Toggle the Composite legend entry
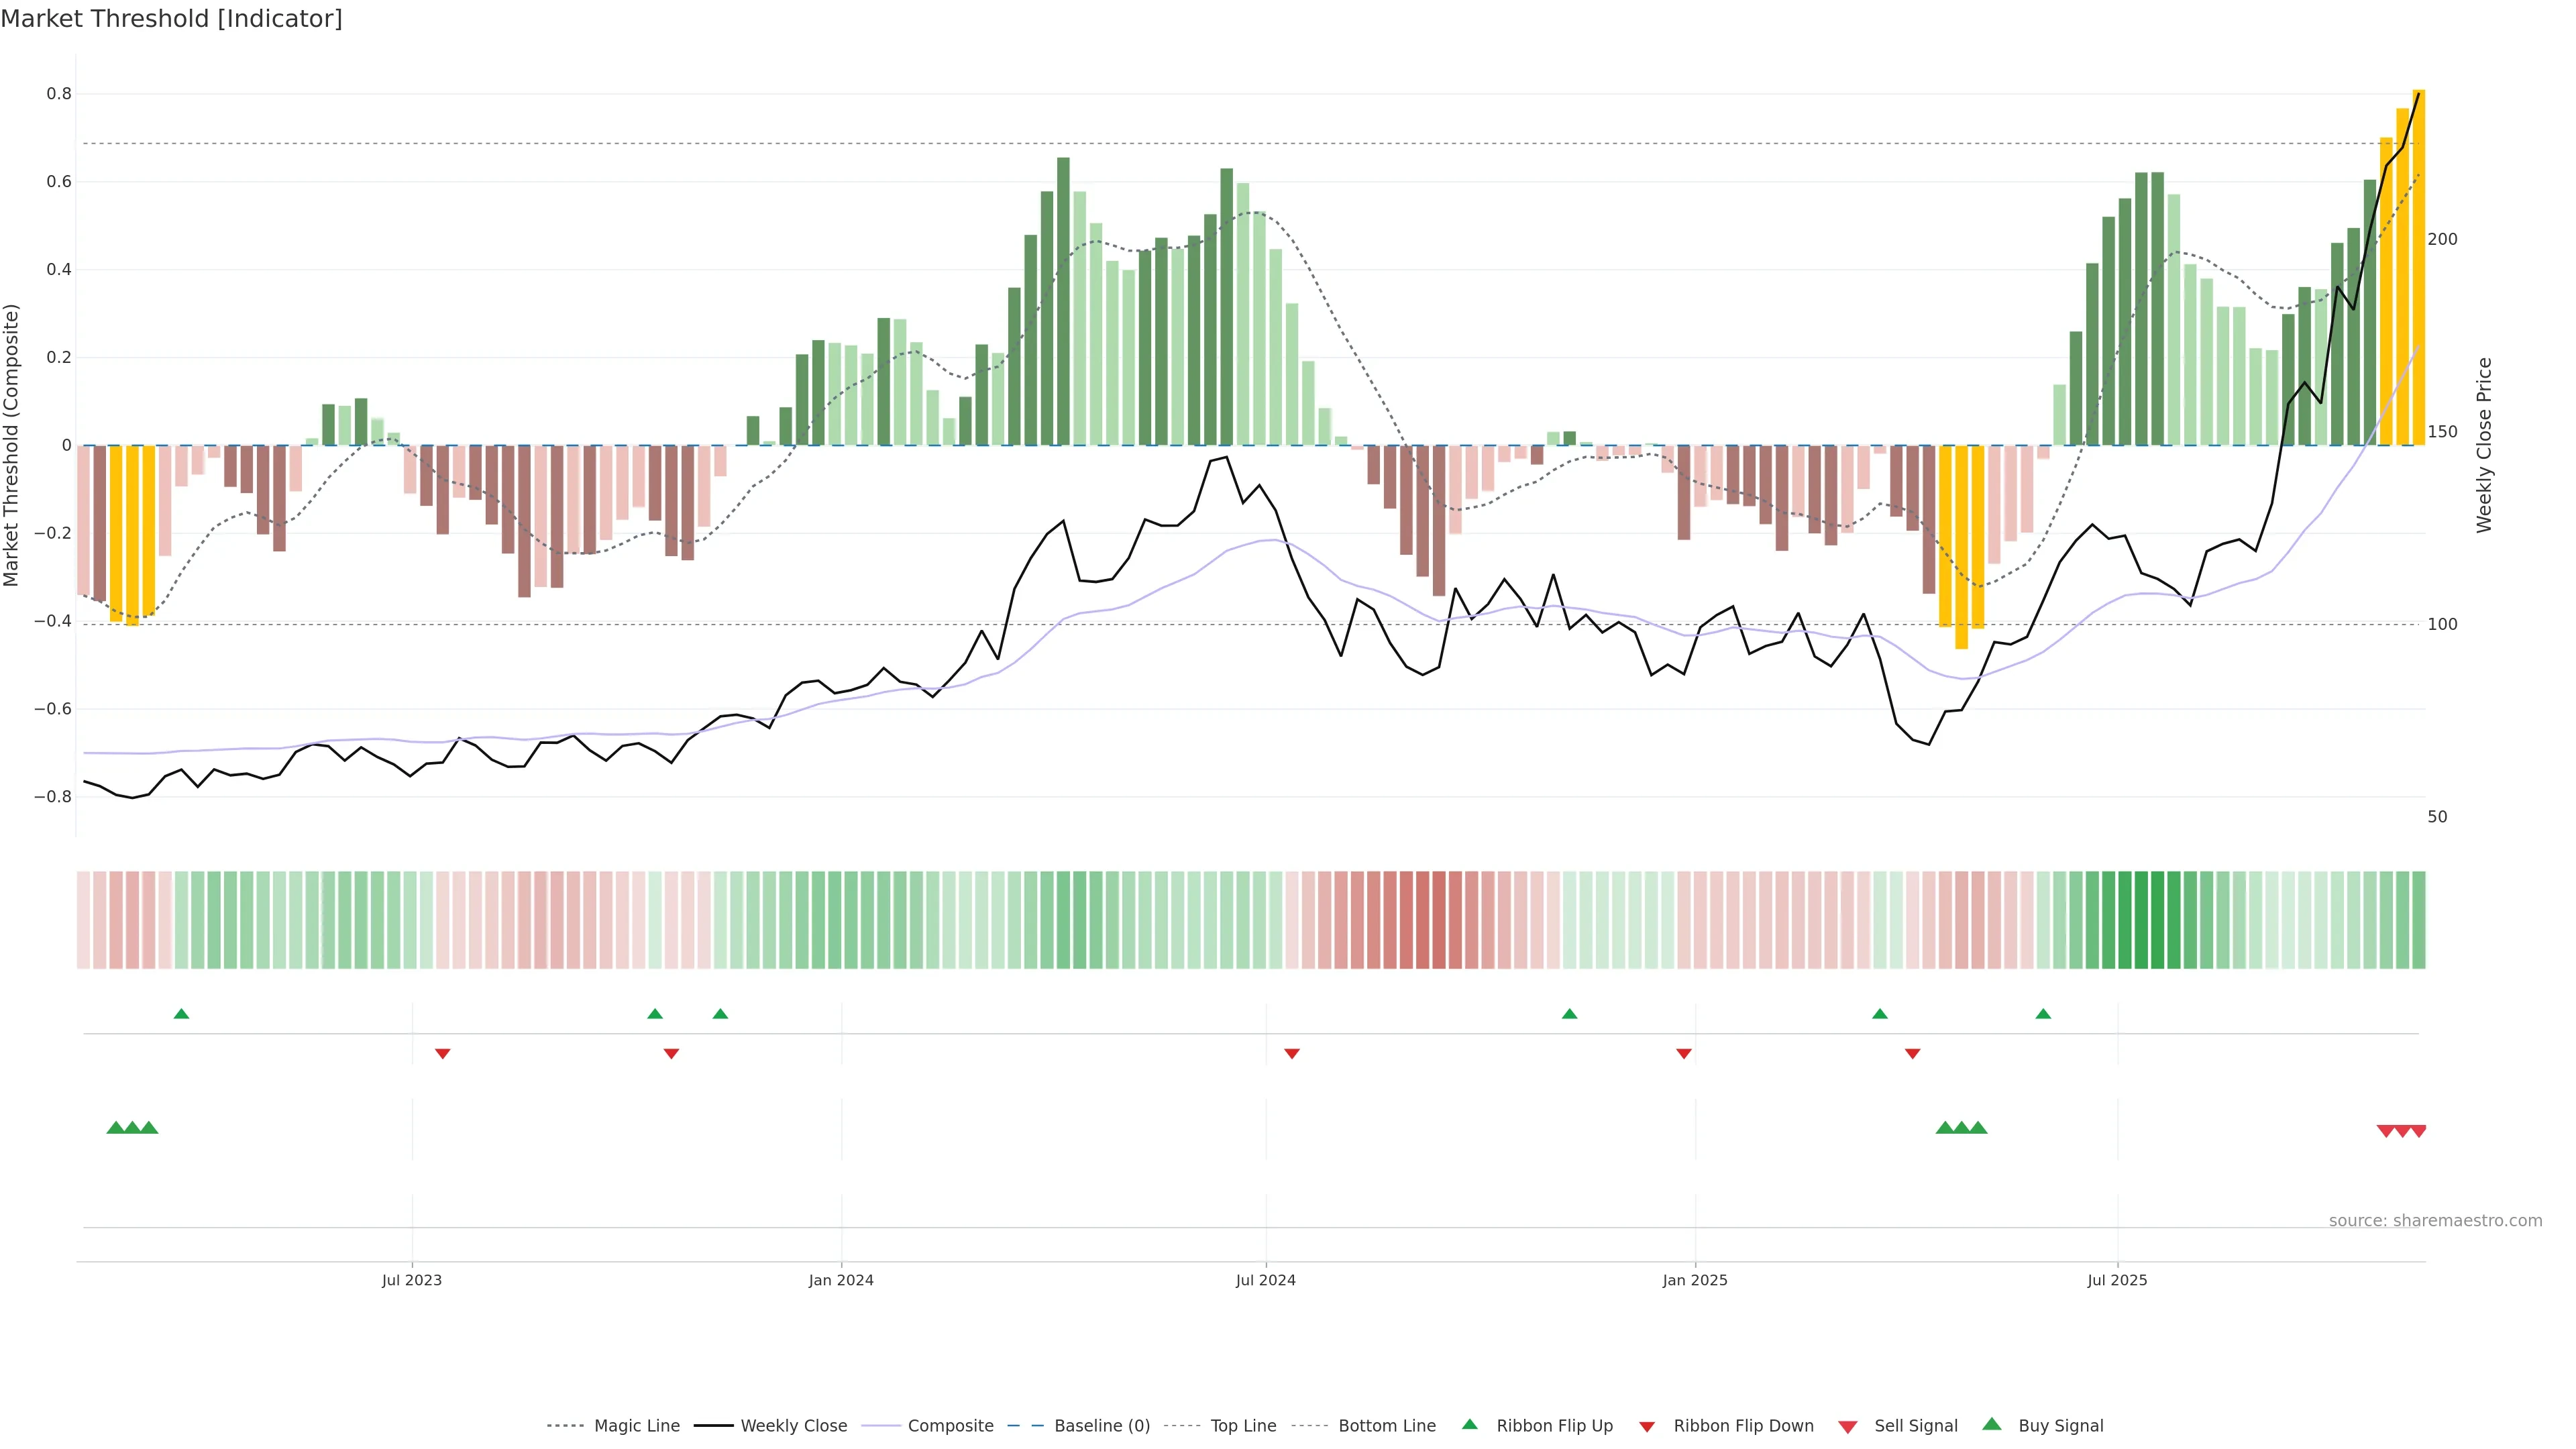This screenshot has height=1449, width=2576. point(950,1426)
